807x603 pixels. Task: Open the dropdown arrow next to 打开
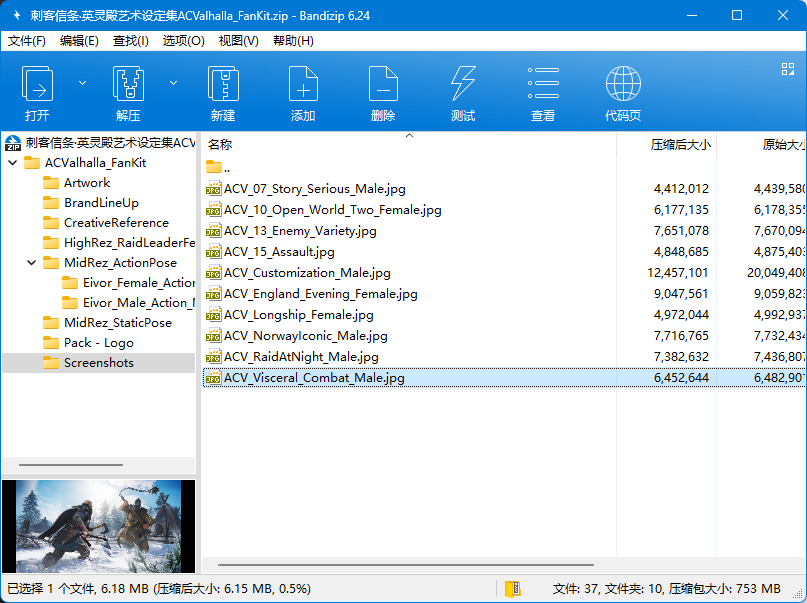(x=82, y=83)
